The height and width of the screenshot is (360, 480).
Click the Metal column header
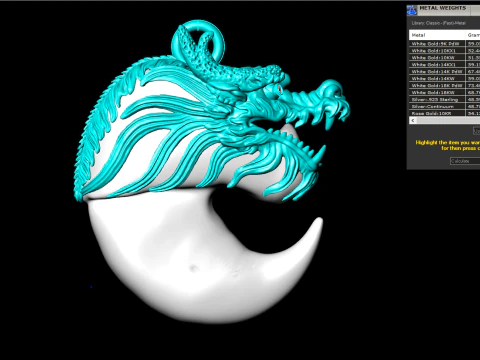point(437,35)
